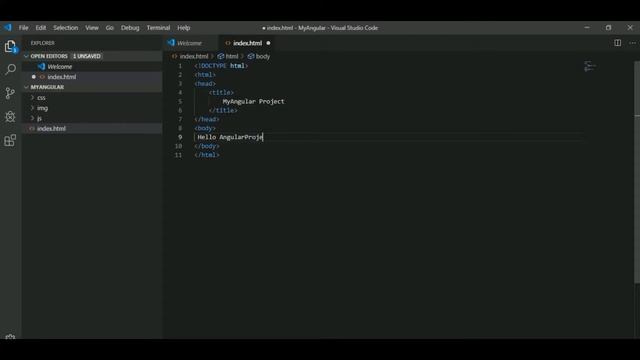The width and height of the screenshot is (640, 360).
Task: Click line 9 text Hello AngularProje
Action: tap(230, 137)
